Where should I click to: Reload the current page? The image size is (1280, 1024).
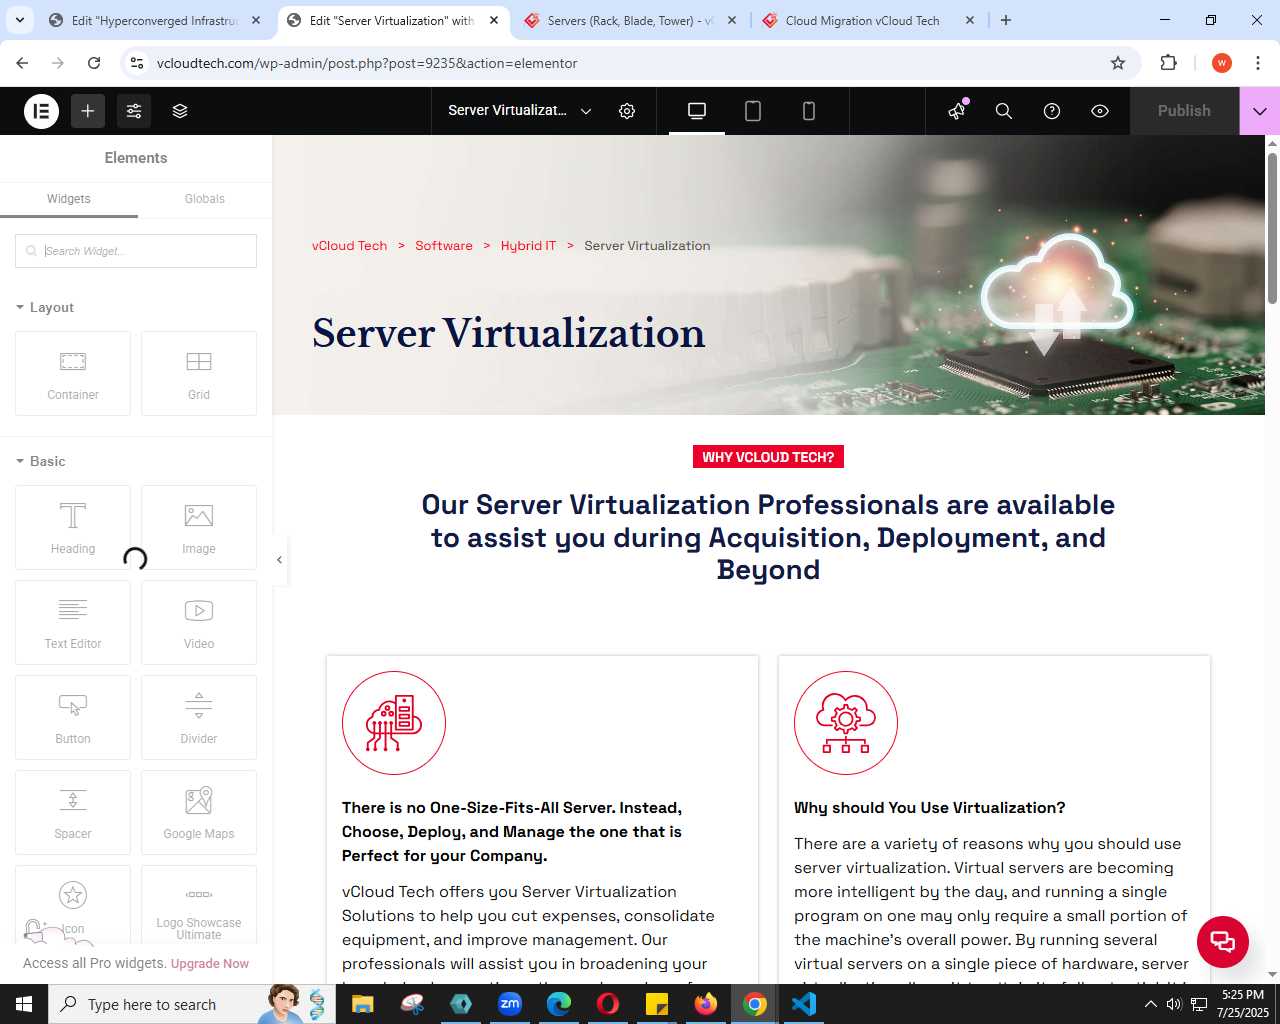94,63
